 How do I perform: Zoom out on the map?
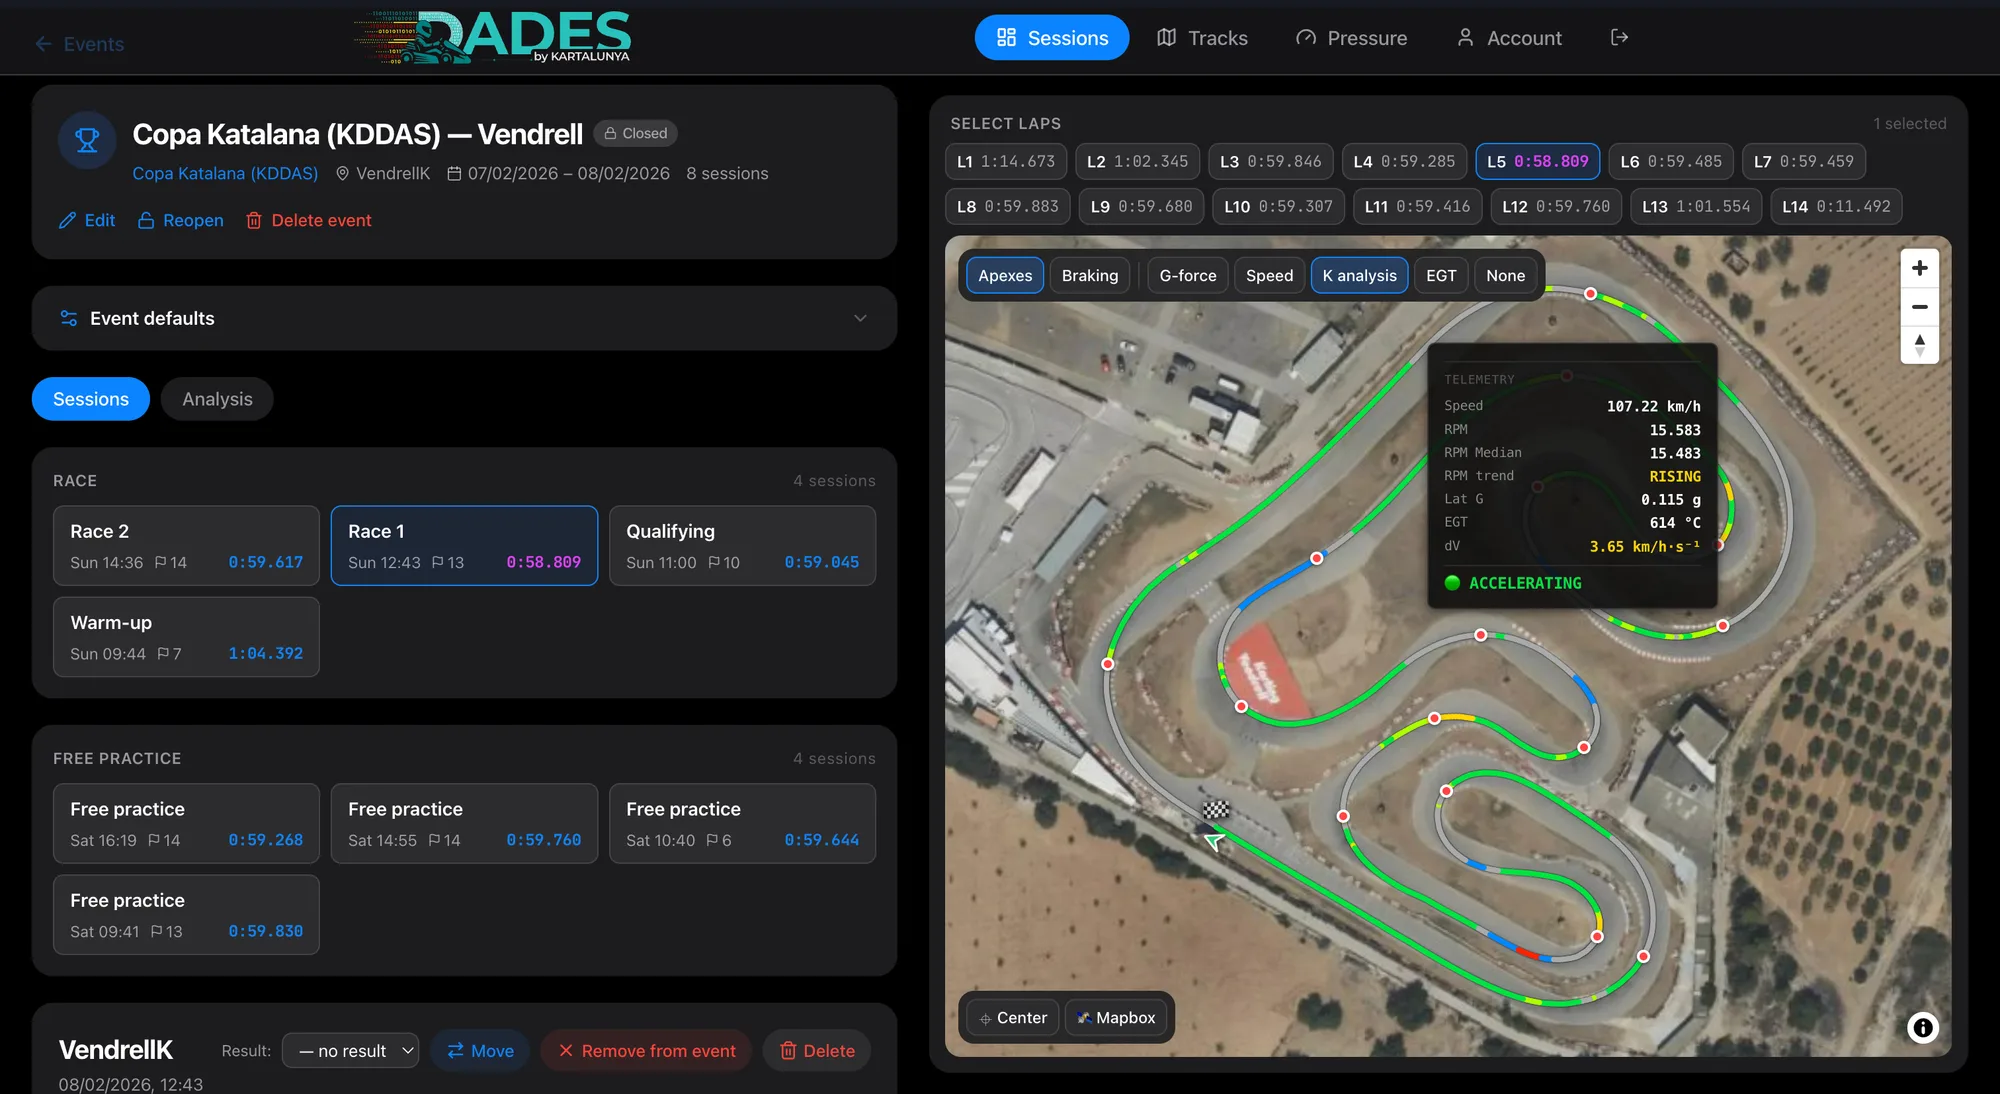point(1919,307)
